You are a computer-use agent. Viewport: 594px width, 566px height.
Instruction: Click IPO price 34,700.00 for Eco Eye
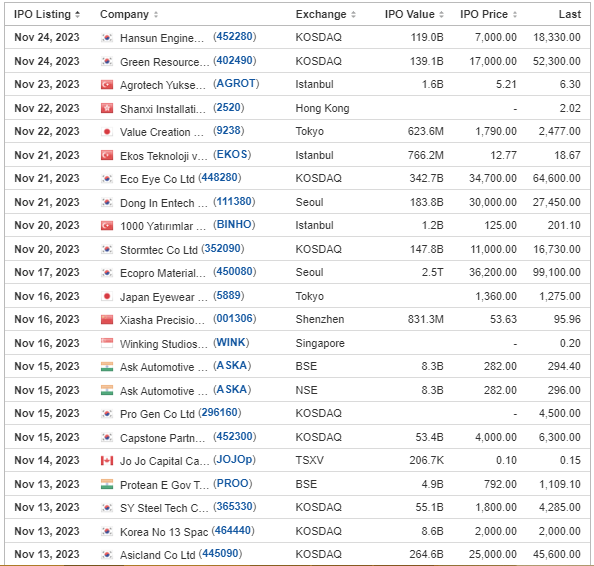(493, 178)
